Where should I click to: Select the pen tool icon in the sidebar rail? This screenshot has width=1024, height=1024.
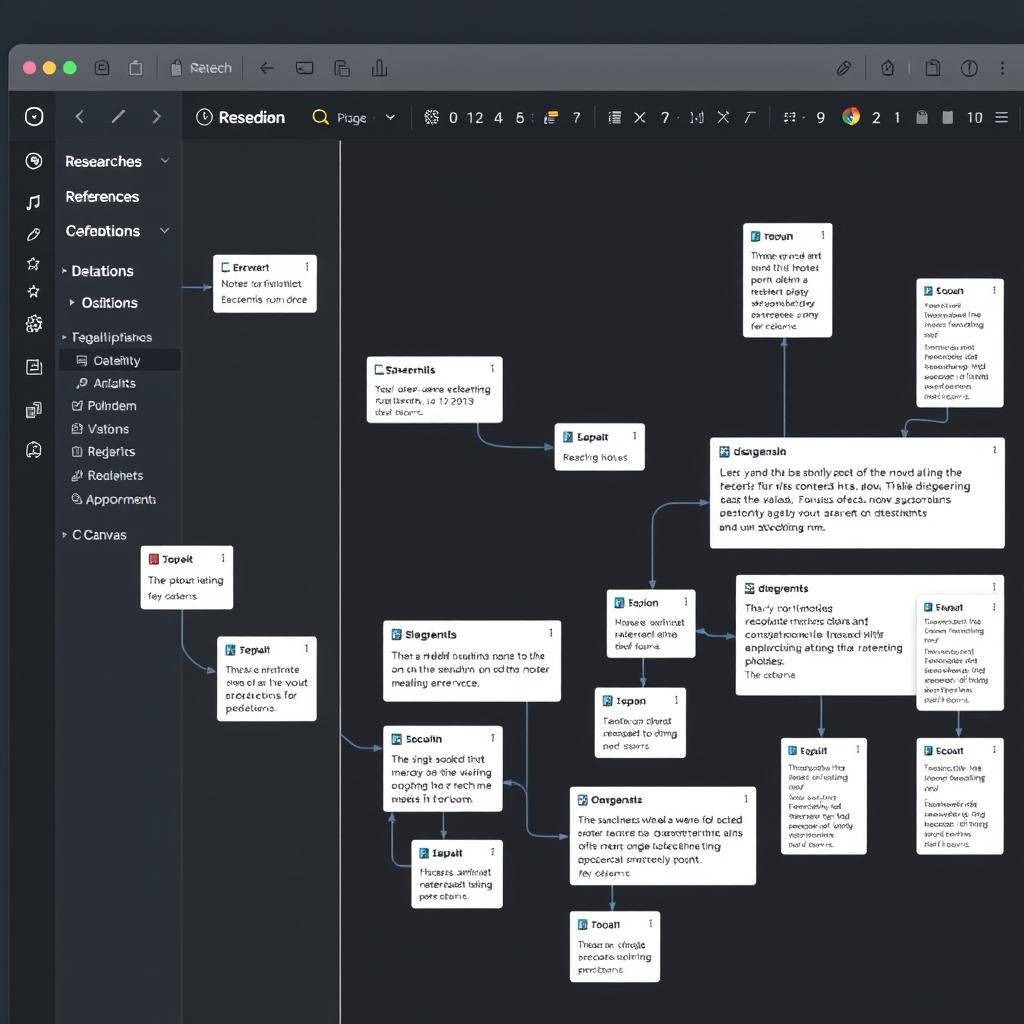[x=34, y=233]
